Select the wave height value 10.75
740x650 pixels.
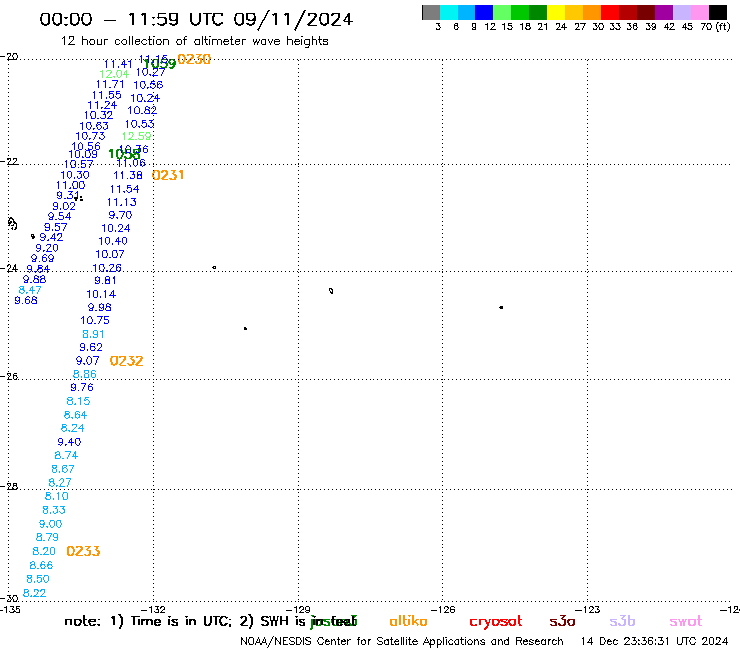pos(95,321)
